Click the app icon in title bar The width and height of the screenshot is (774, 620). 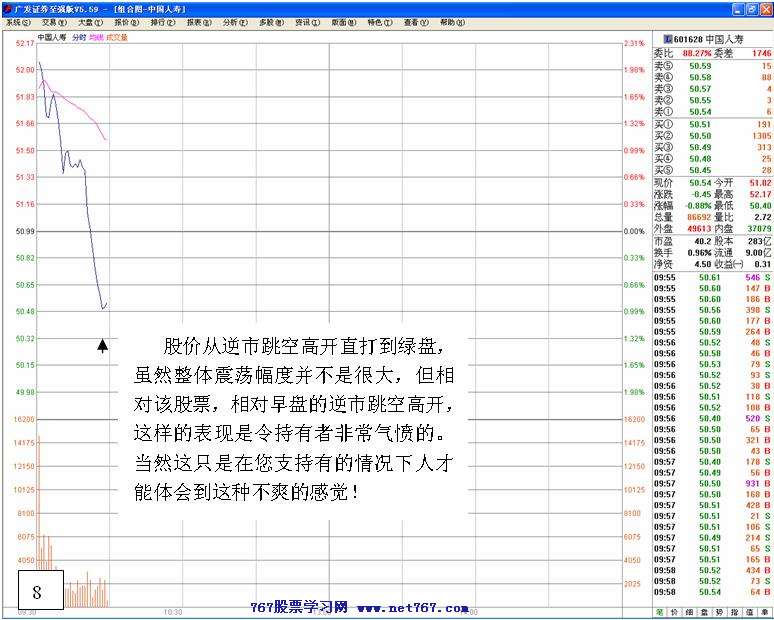coord(6,7)
